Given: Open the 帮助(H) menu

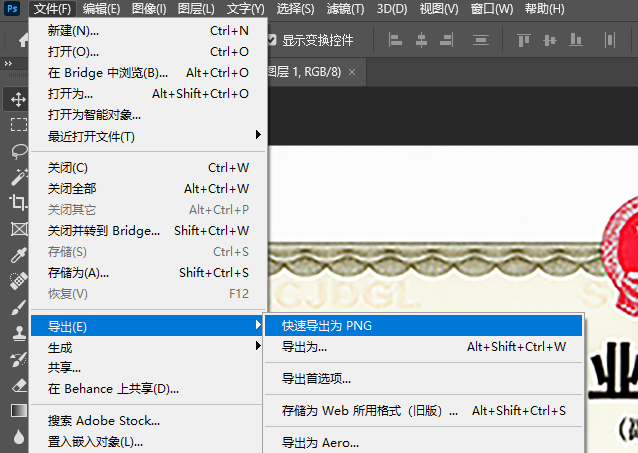Looking at the screenshot, I should tap(544, 9).
